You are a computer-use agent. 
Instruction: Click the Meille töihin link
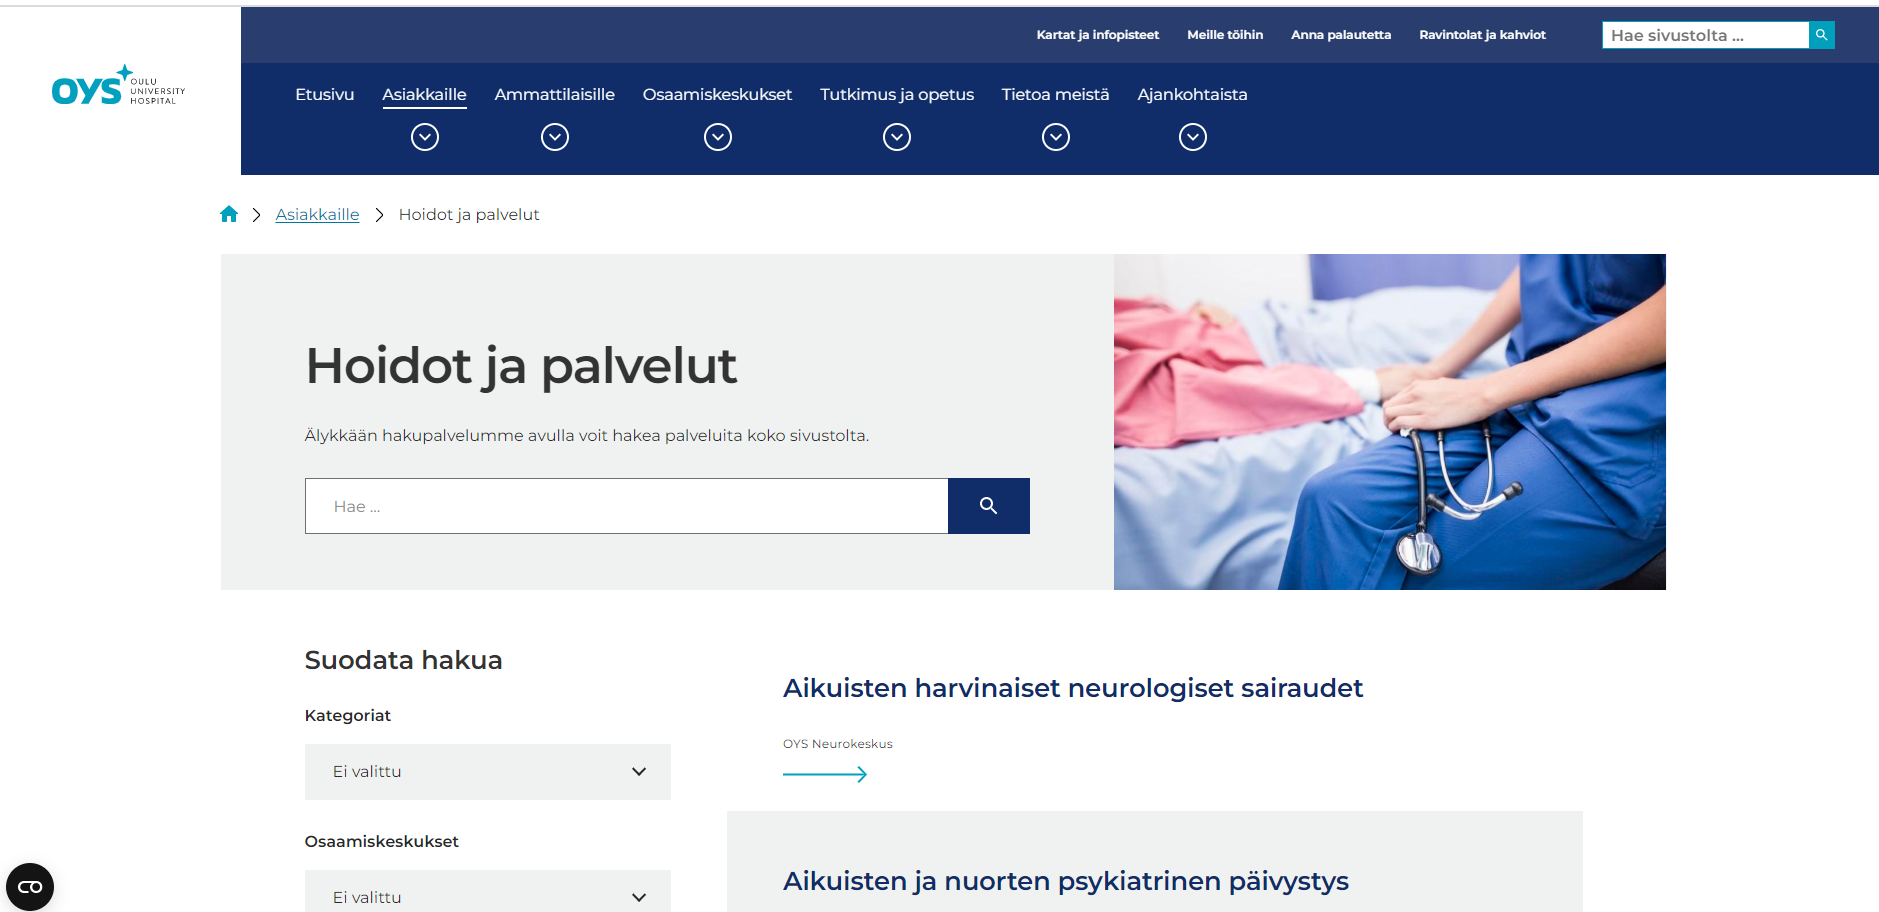(1224, 34)
